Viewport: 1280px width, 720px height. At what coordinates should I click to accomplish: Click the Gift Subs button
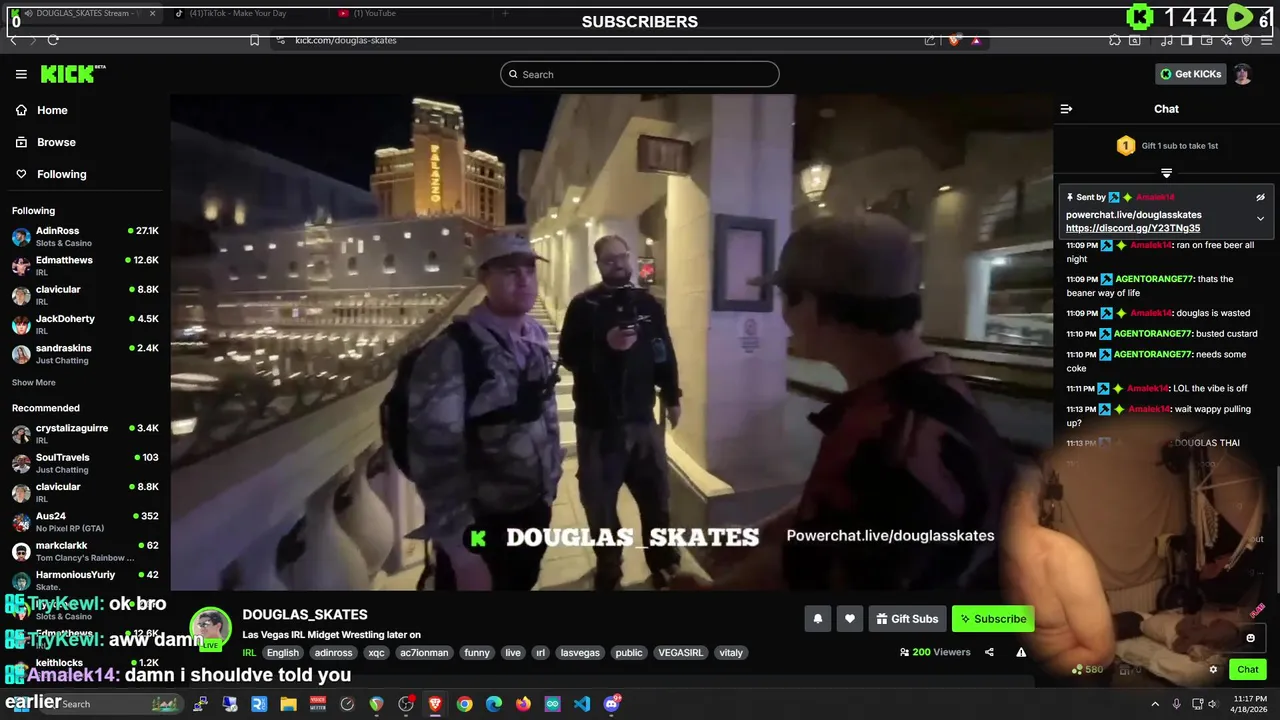pyautogui.click(x=907, y=619)
